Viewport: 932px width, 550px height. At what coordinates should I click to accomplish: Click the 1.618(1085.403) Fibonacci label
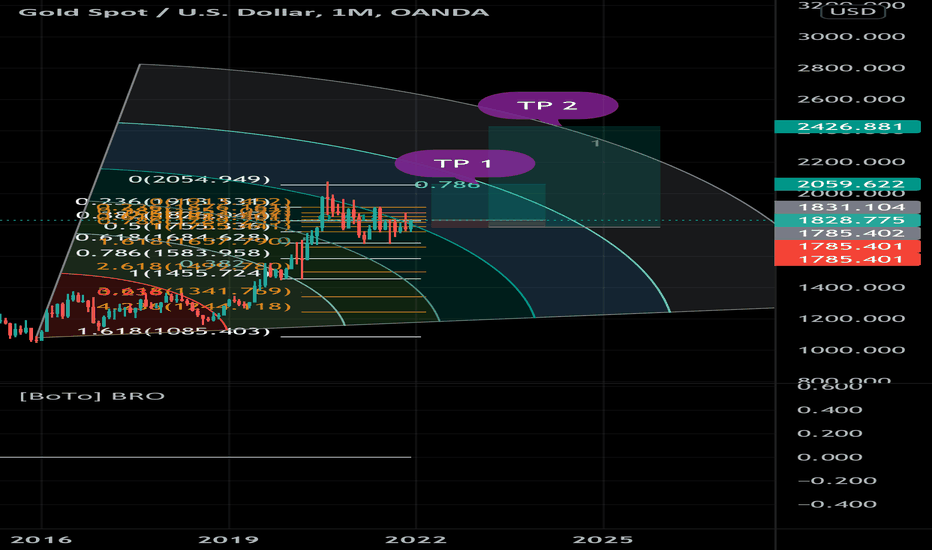point(174,331)
